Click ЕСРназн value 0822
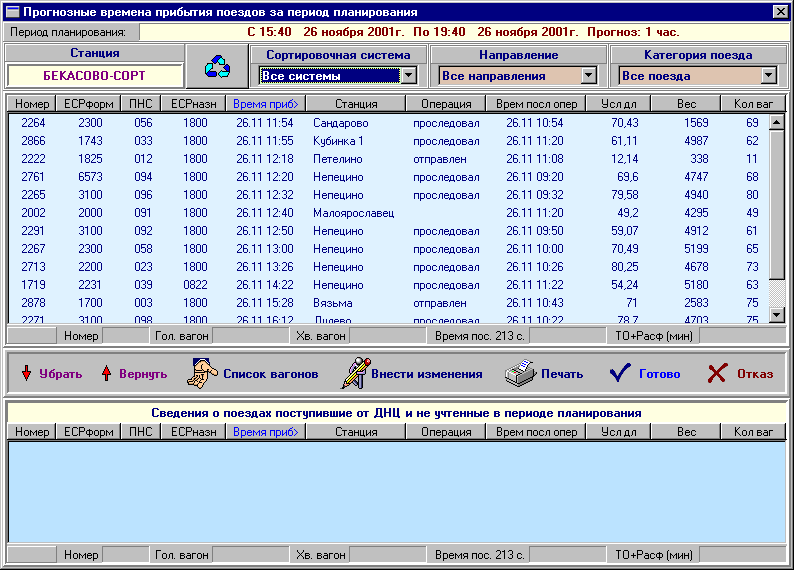 (195, 285)
